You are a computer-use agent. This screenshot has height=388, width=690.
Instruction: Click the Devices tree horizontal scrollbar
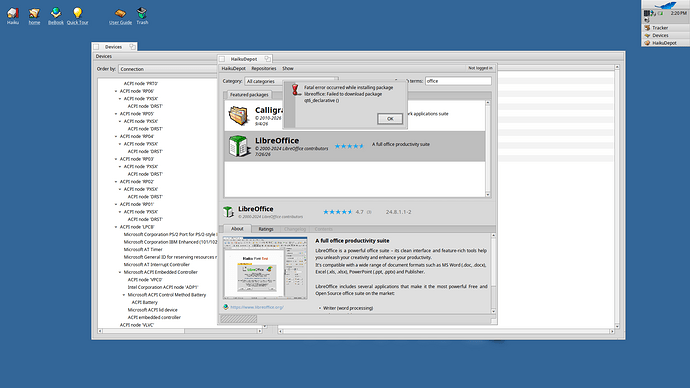pyautogui.click(x=180, y=331)
